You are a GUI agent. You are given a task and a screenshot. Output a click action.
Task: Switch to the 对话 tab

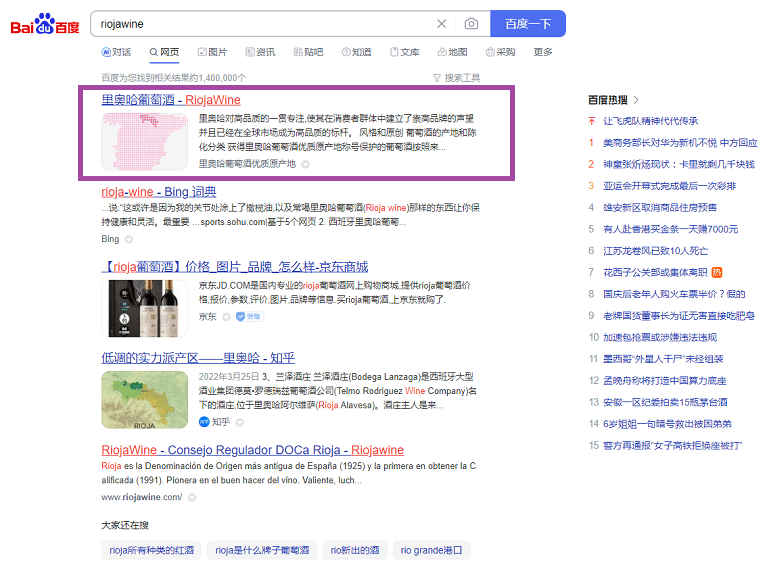116,52
